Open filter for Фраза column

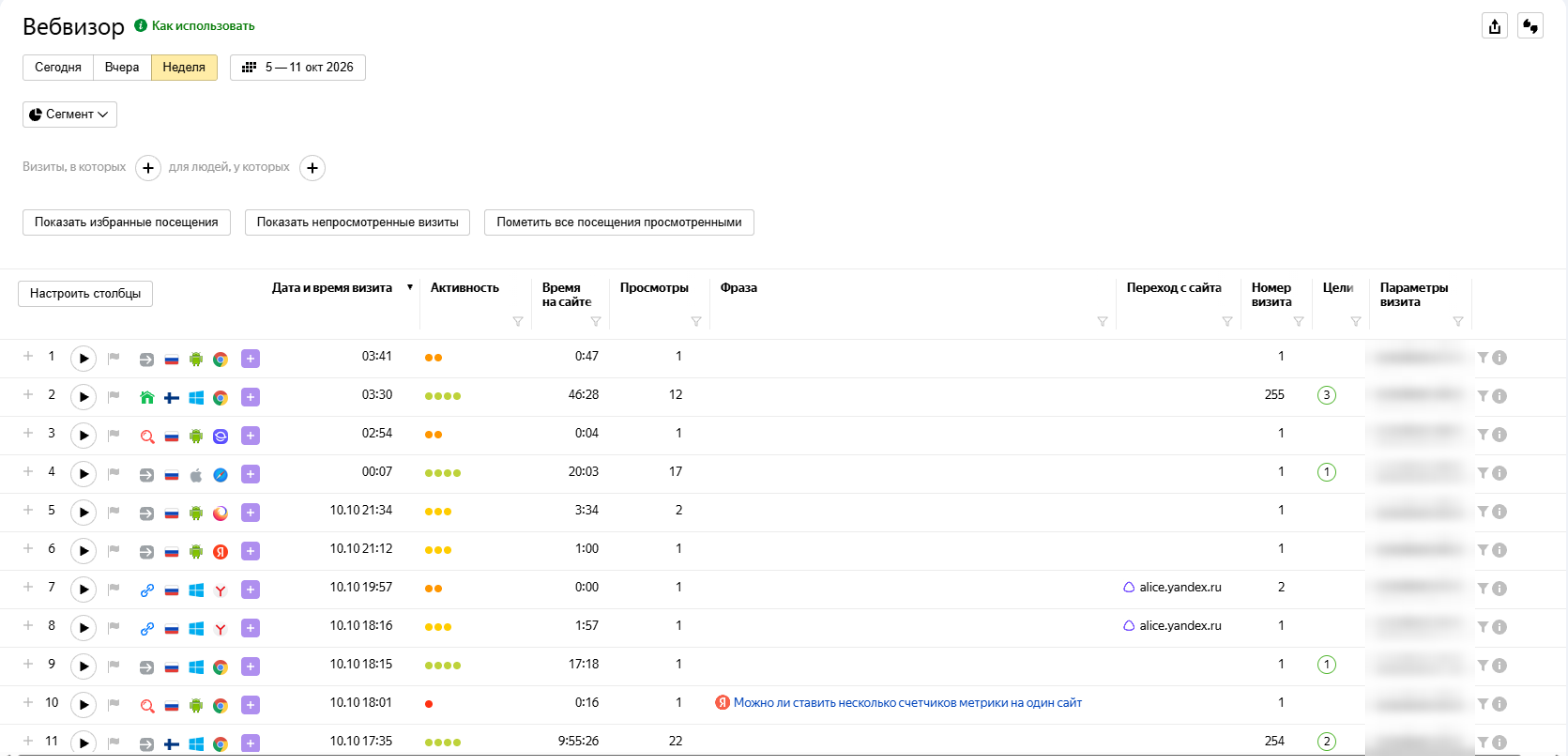tap(1102, 321)
